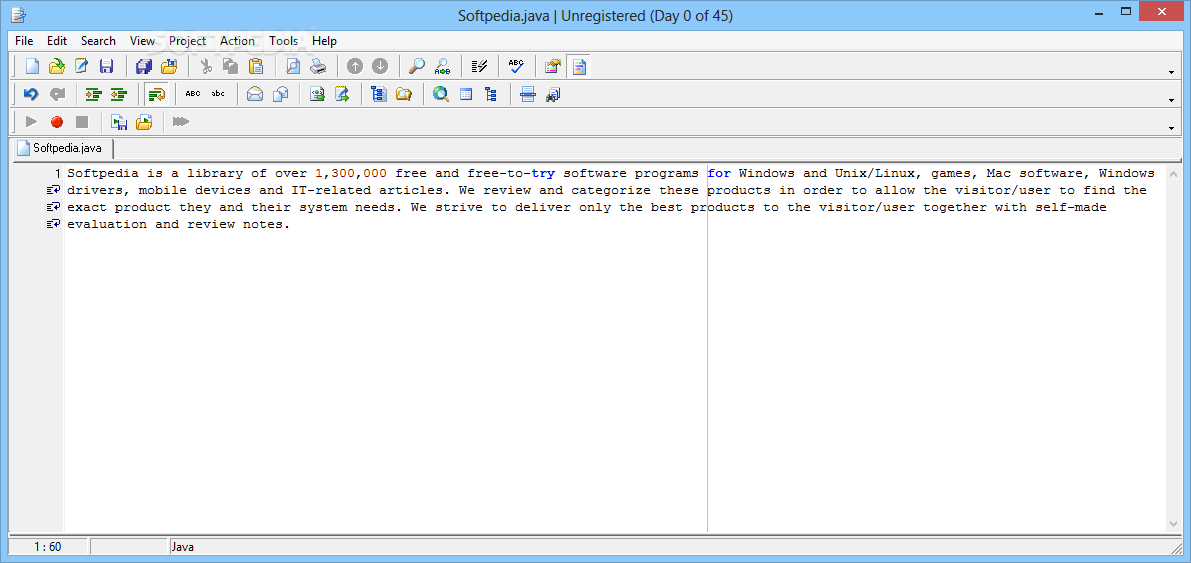Print the document
This screenshot has height=563, width=1191.
317,67
